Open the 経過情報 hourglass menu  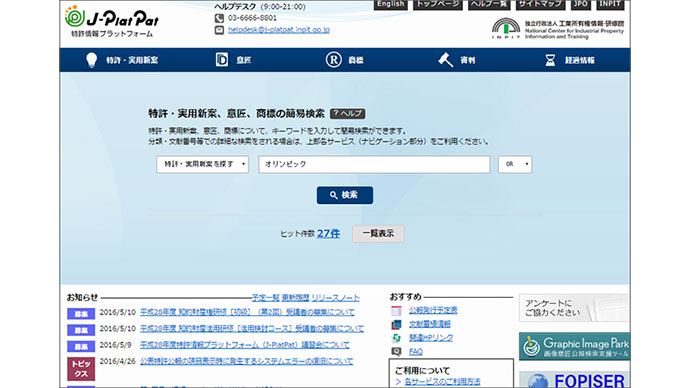pyautogui.click(x=569, y=60)
